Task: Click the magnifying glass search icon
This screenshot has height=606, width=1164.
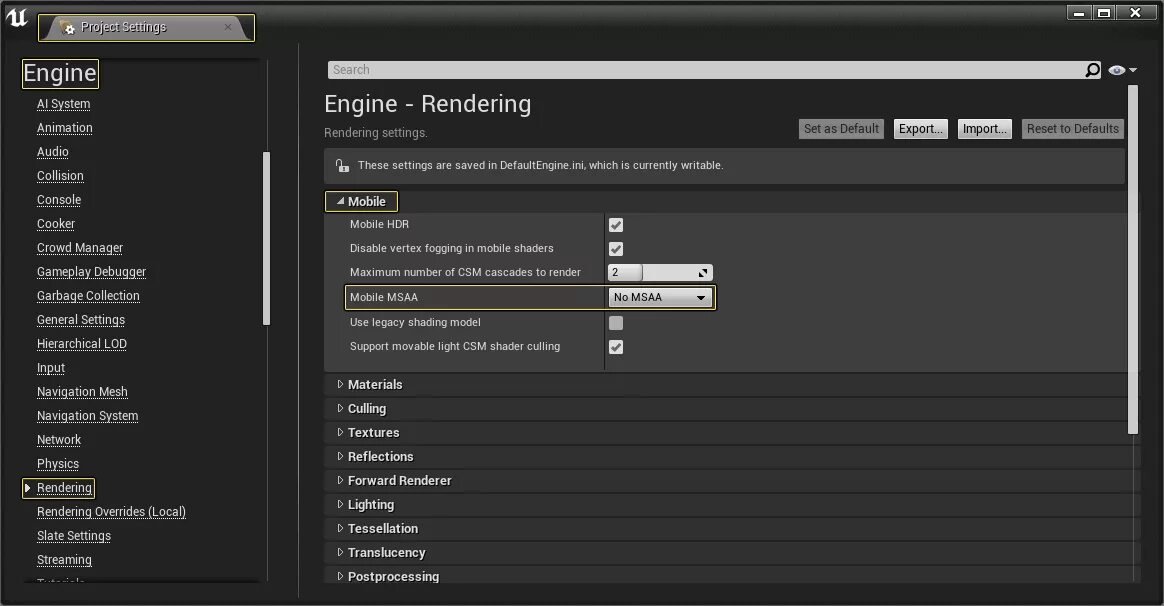Action: click(x=1094, y=69)
